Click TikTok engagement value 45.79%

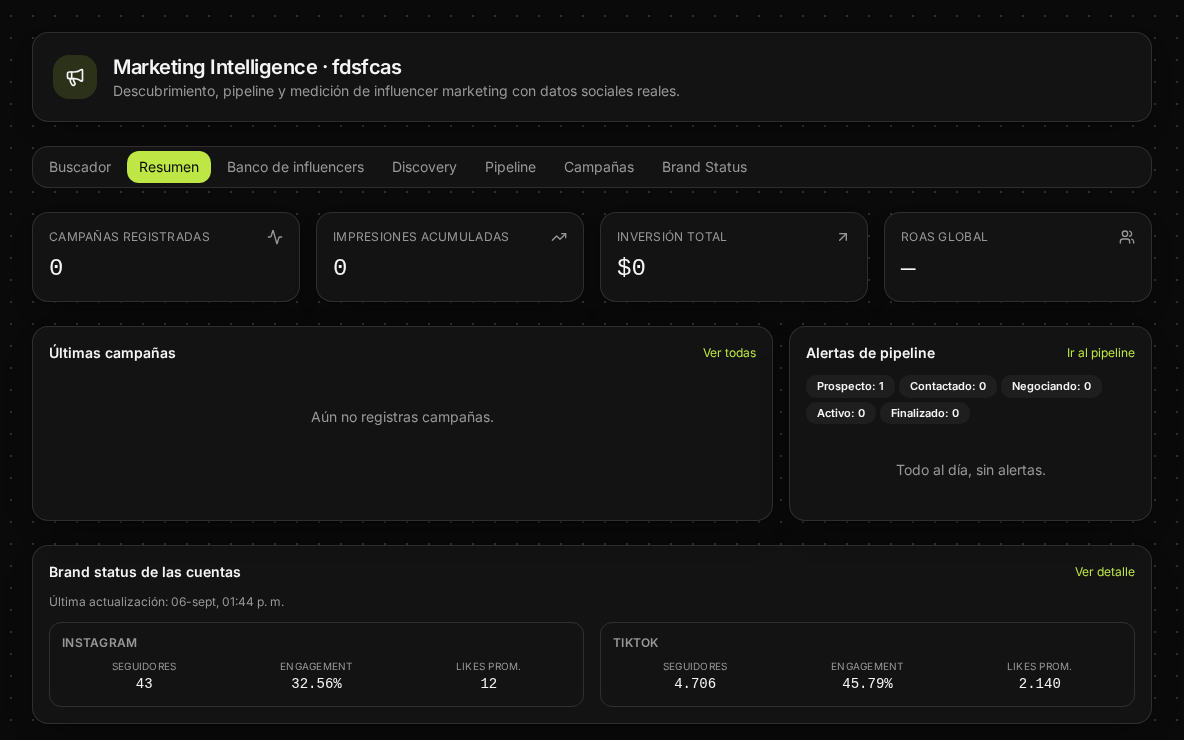(x=868, y=683)
